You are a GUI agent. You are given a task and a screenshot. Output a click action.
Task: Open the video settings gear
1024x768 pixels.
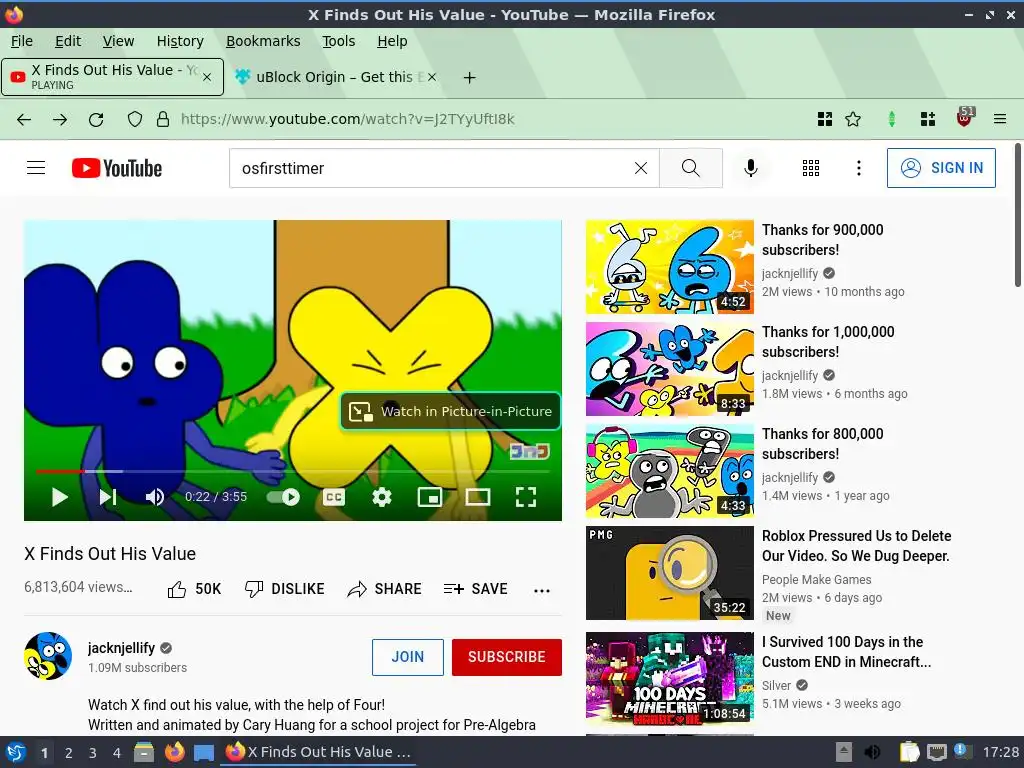(382, 497)
